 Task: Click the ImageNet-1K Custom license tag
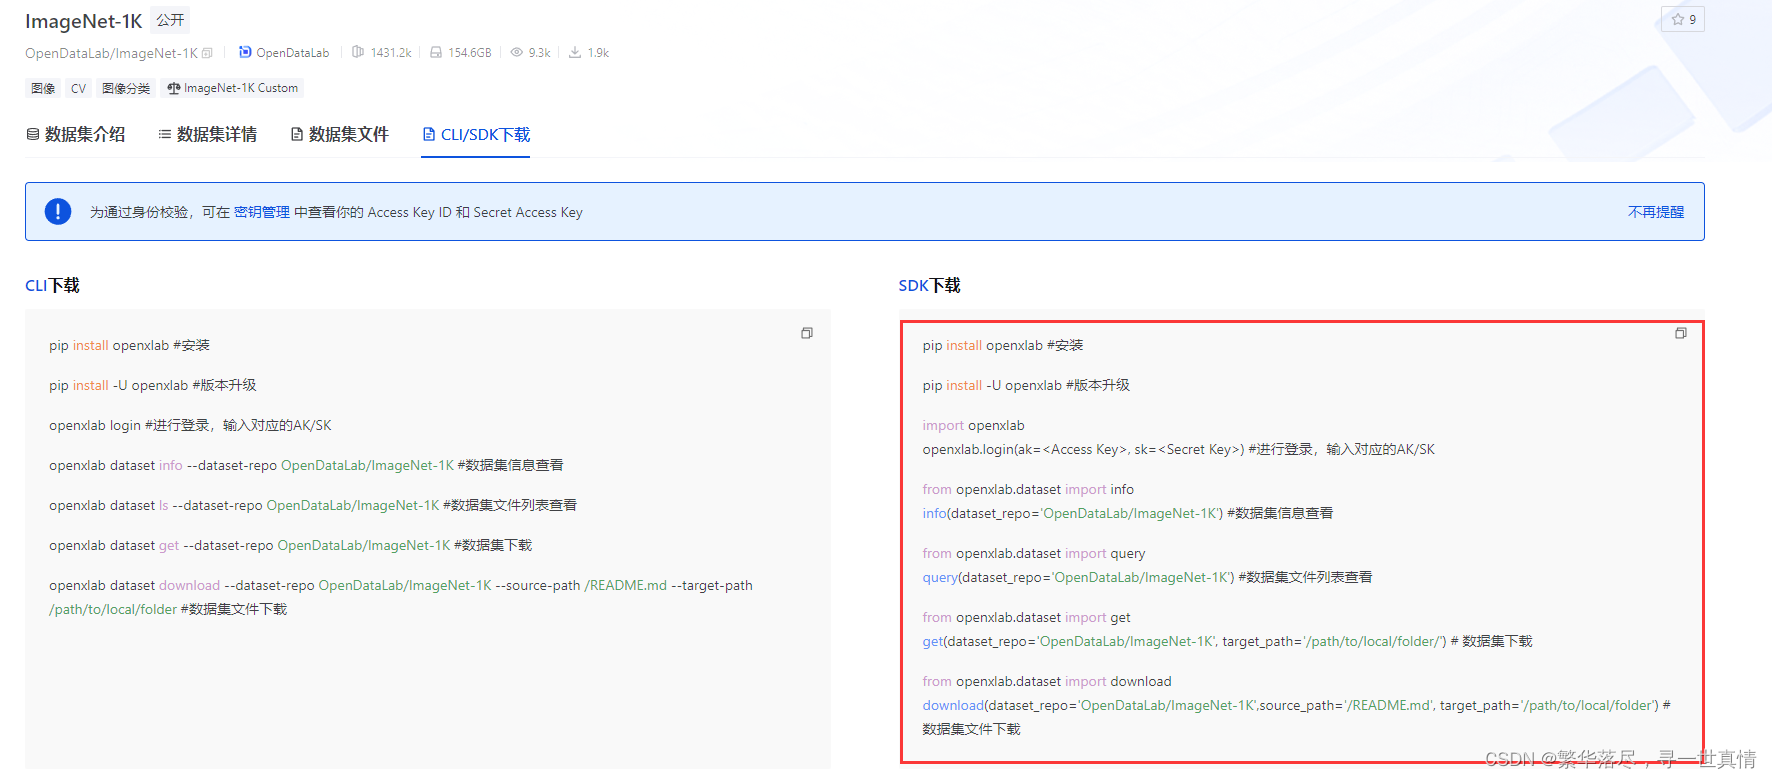(232, 88)
